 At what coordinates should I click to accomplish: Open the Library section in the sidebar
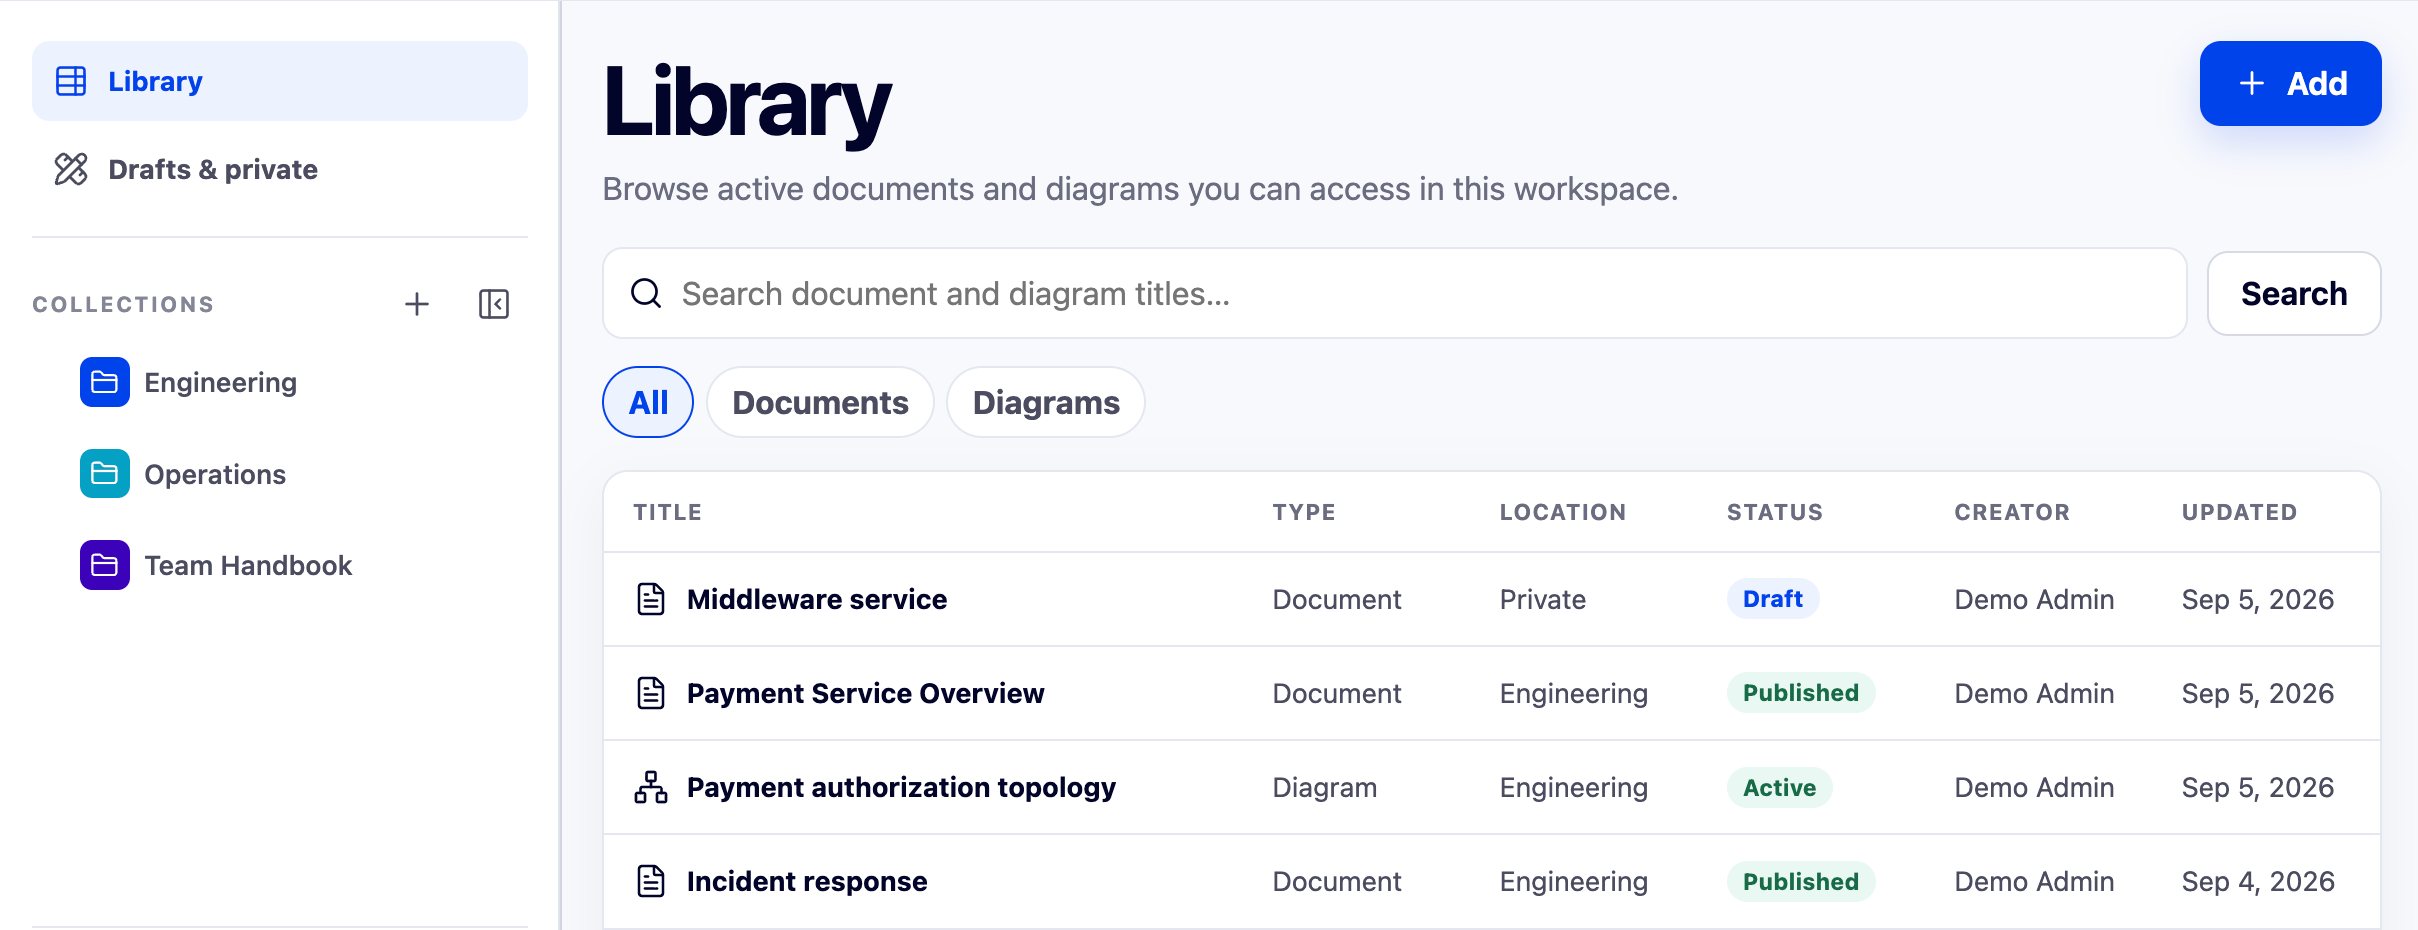[x=279, y=81]
